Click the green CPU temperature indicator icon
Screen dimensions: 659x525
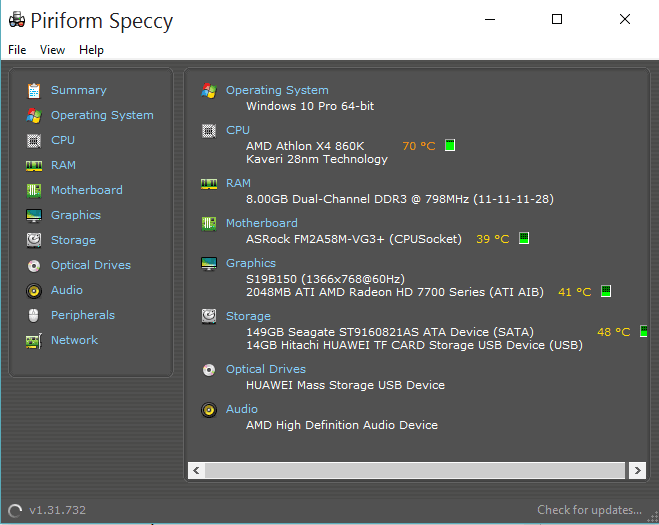click(x=450, y=145)
